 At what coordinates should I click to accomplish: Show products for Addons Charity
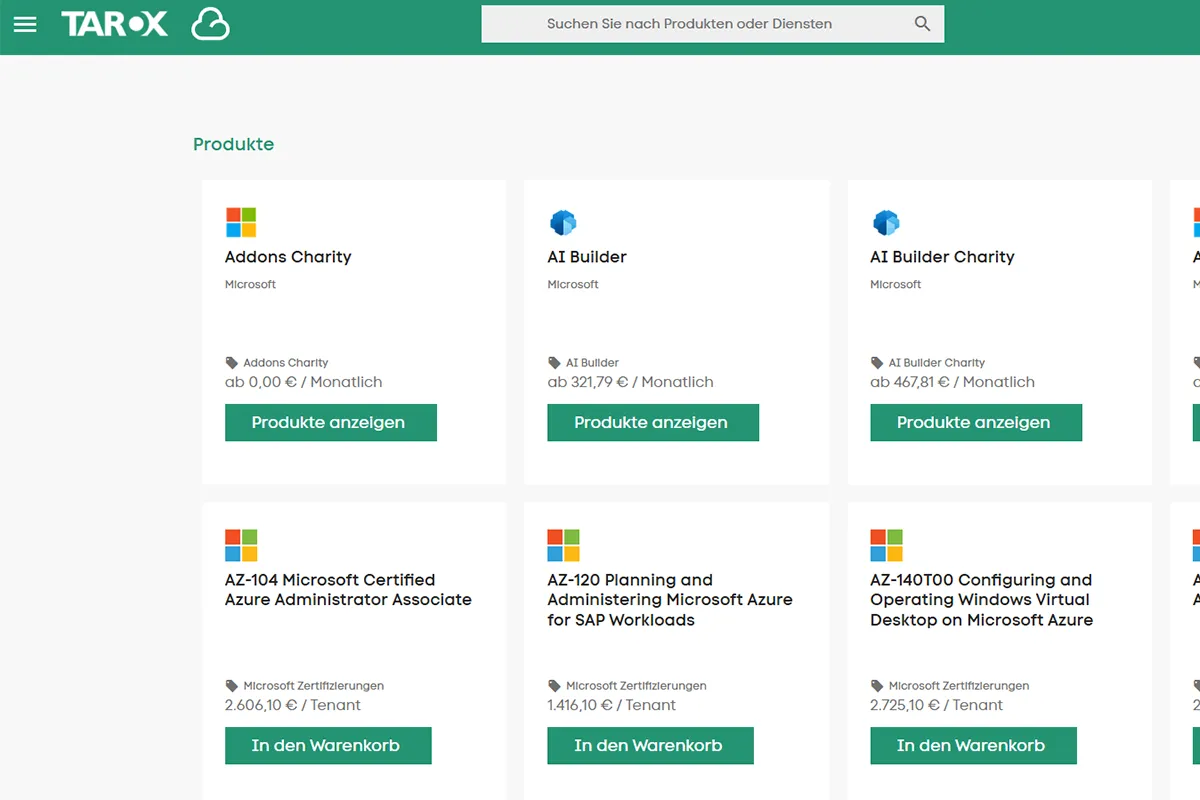[x=330, y=422]
